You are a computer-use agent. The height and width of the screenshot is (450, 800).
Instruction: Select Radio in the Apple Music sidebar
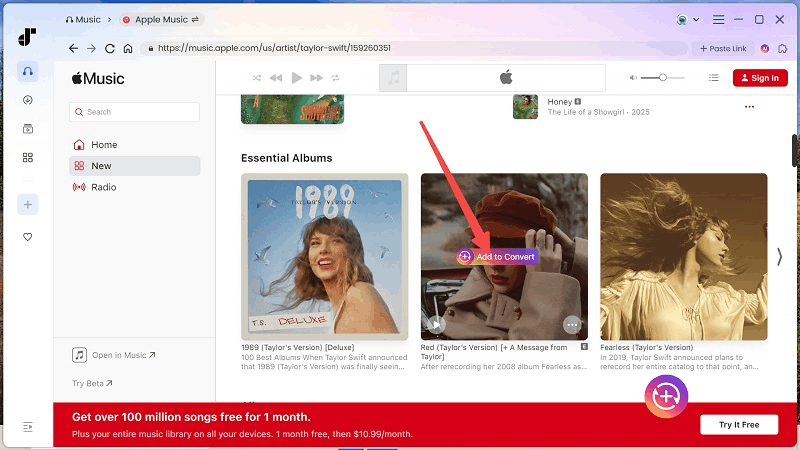[104, 187]
